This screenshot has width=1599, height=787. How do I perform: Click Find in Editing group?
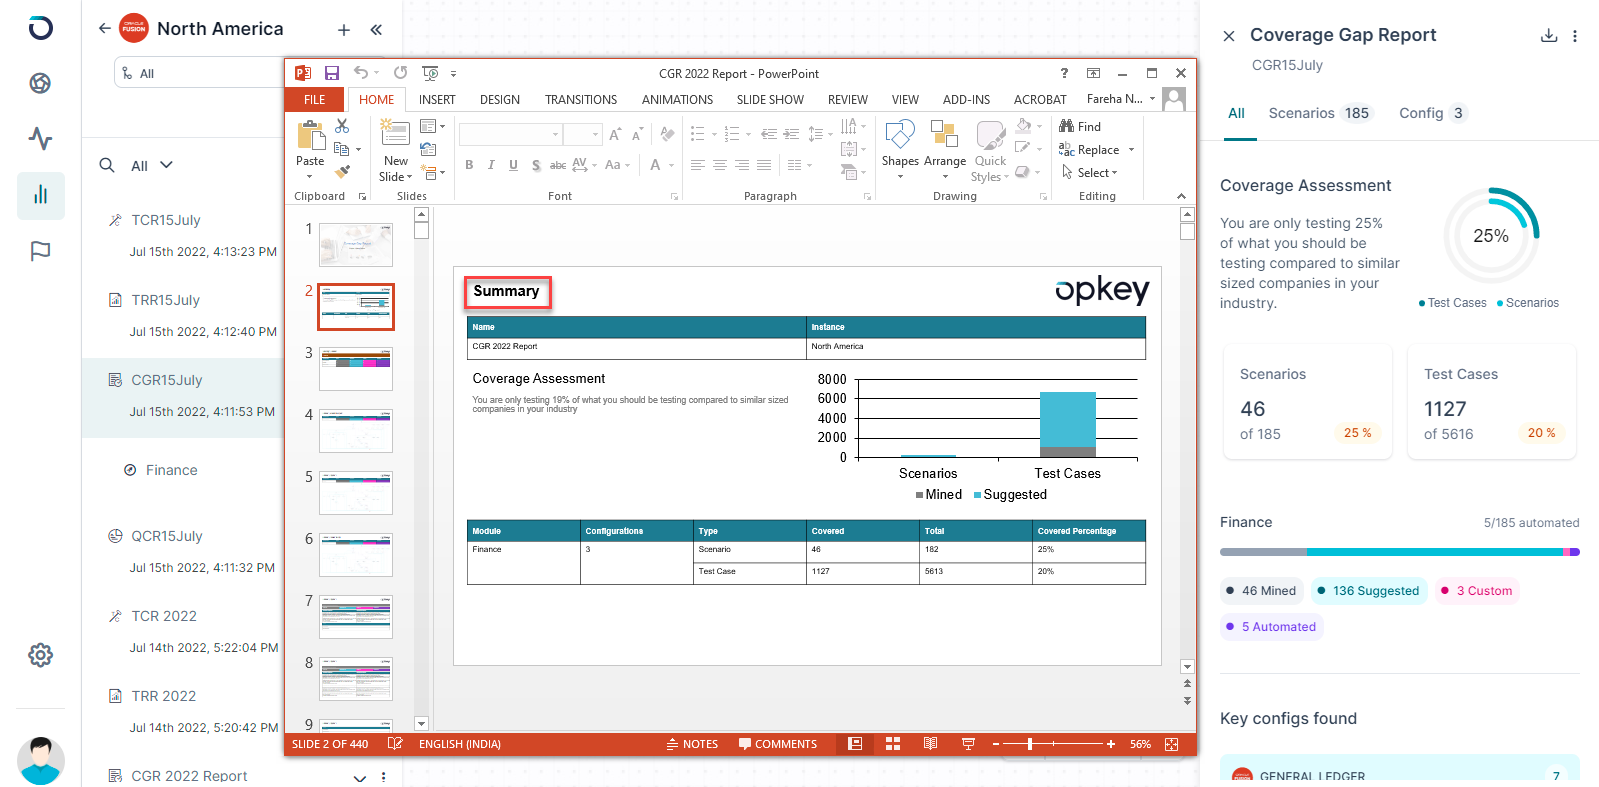1080,126
